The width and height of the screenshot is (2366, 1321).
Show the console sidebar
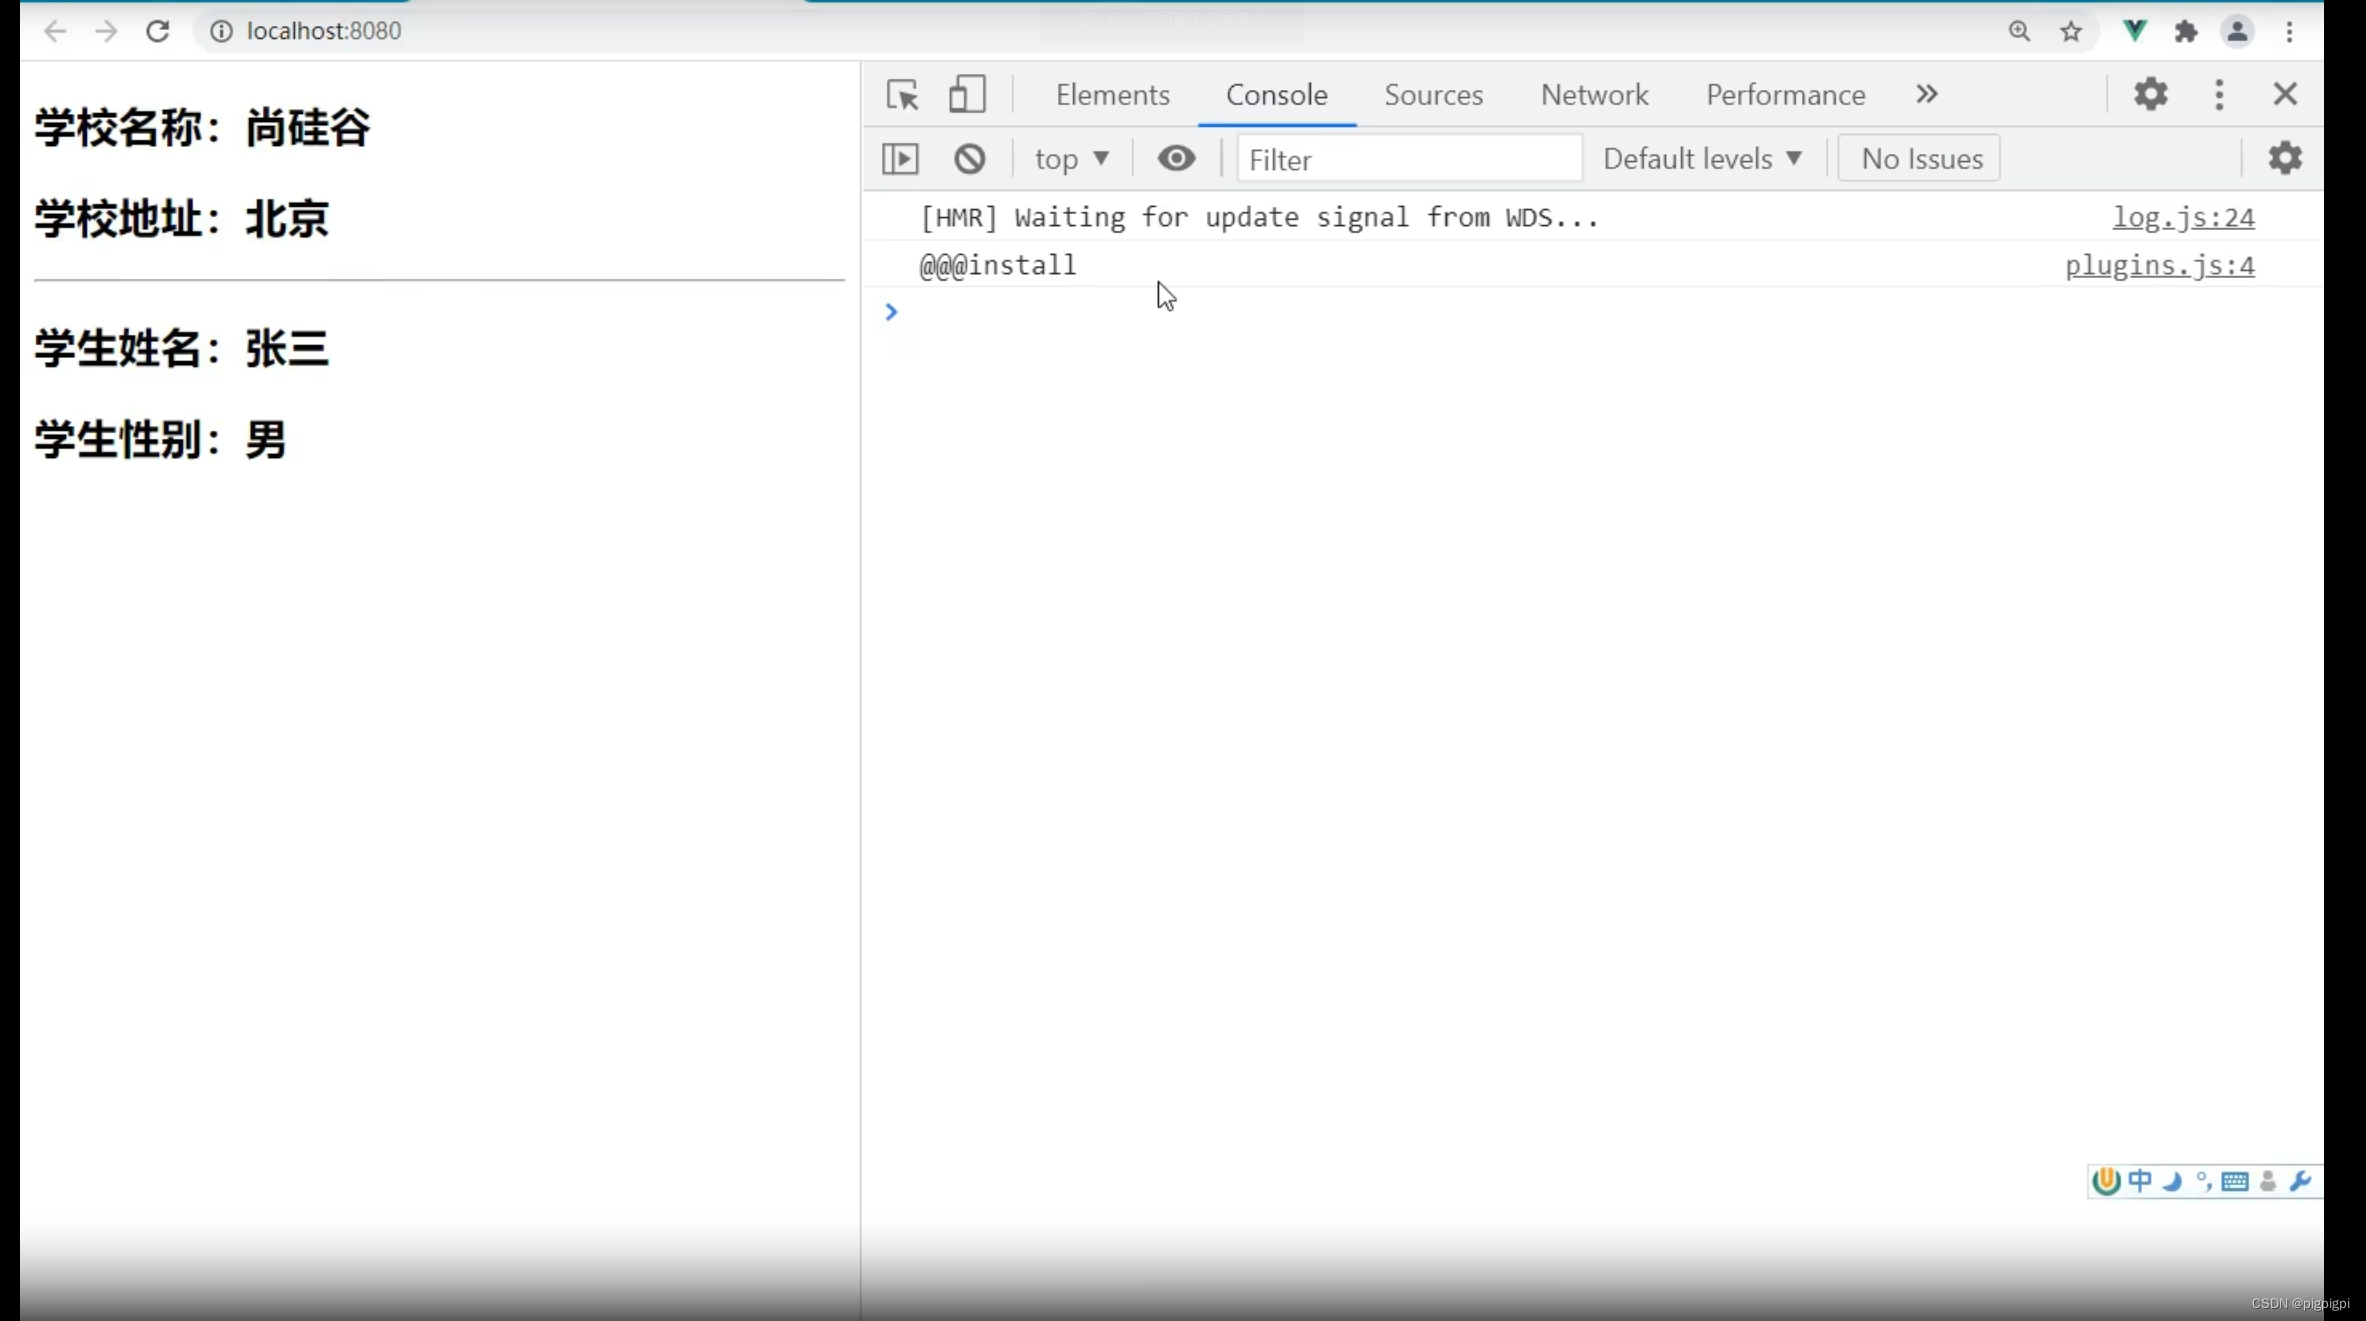(x=900, y=158)
